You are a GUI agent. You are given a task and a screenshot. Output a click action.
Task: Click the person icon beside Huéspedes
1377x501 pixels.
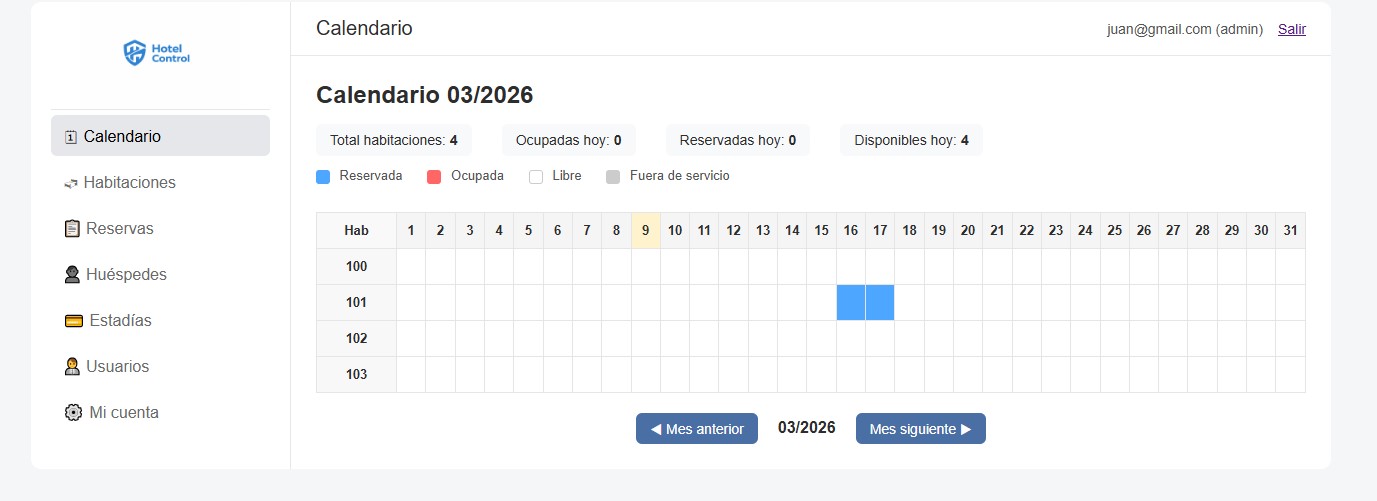pyautogui.click(x=72, y=275)
